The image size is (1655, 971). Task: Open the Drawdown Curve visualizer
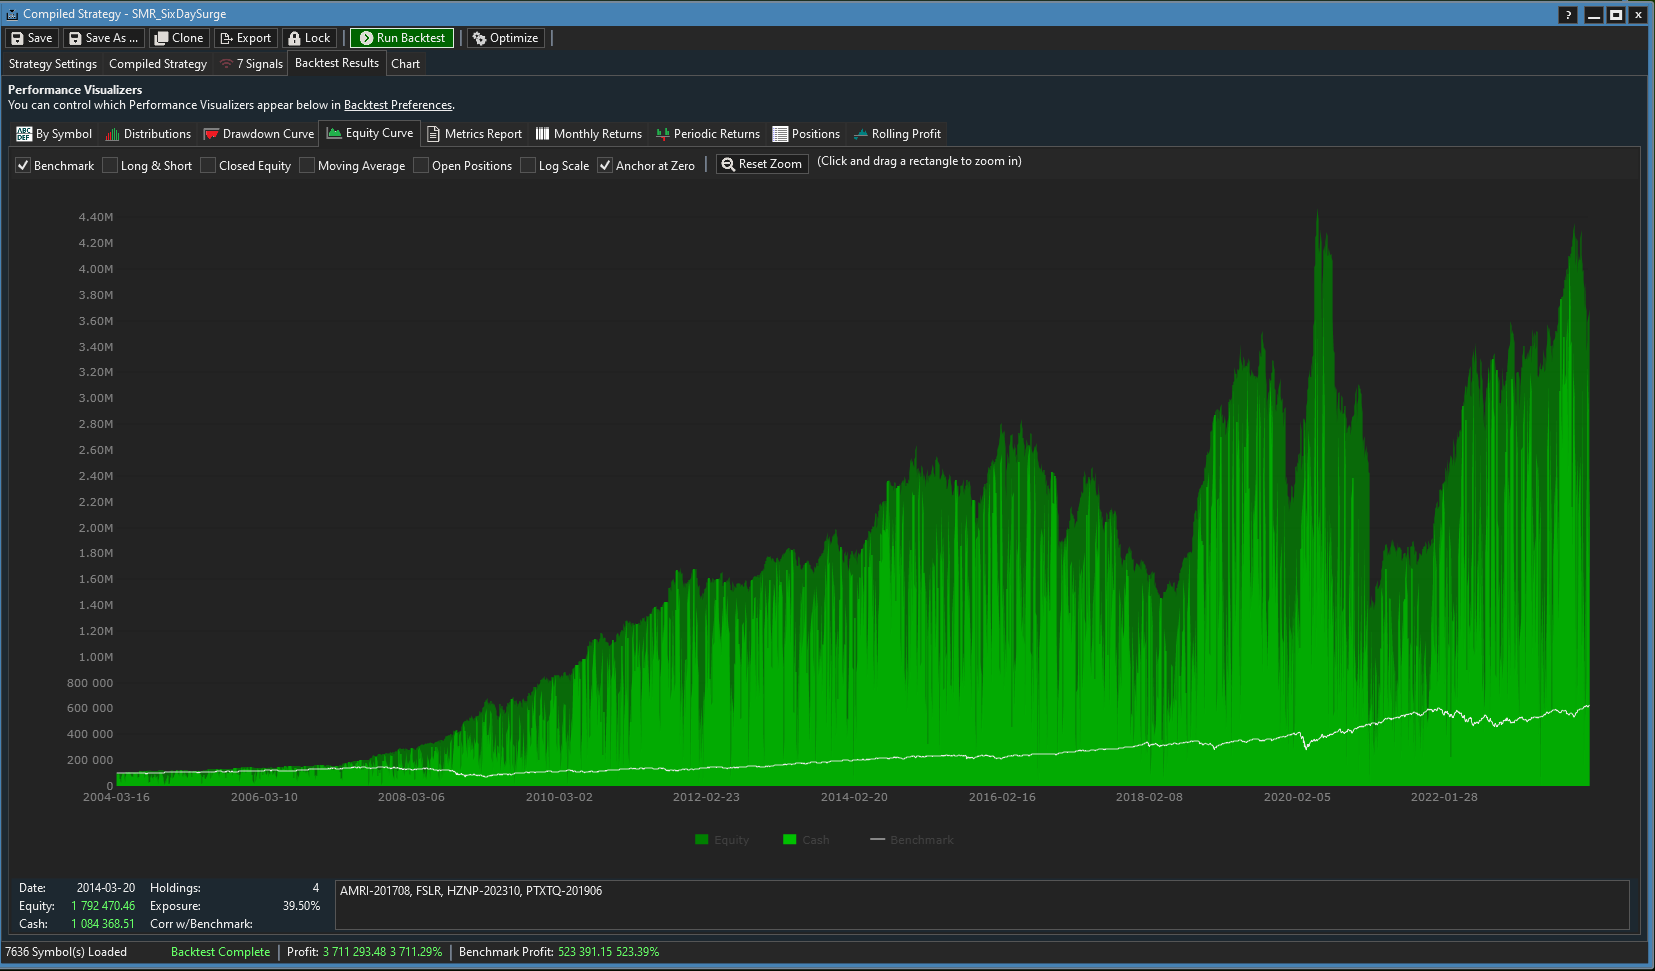click(259, 134)
